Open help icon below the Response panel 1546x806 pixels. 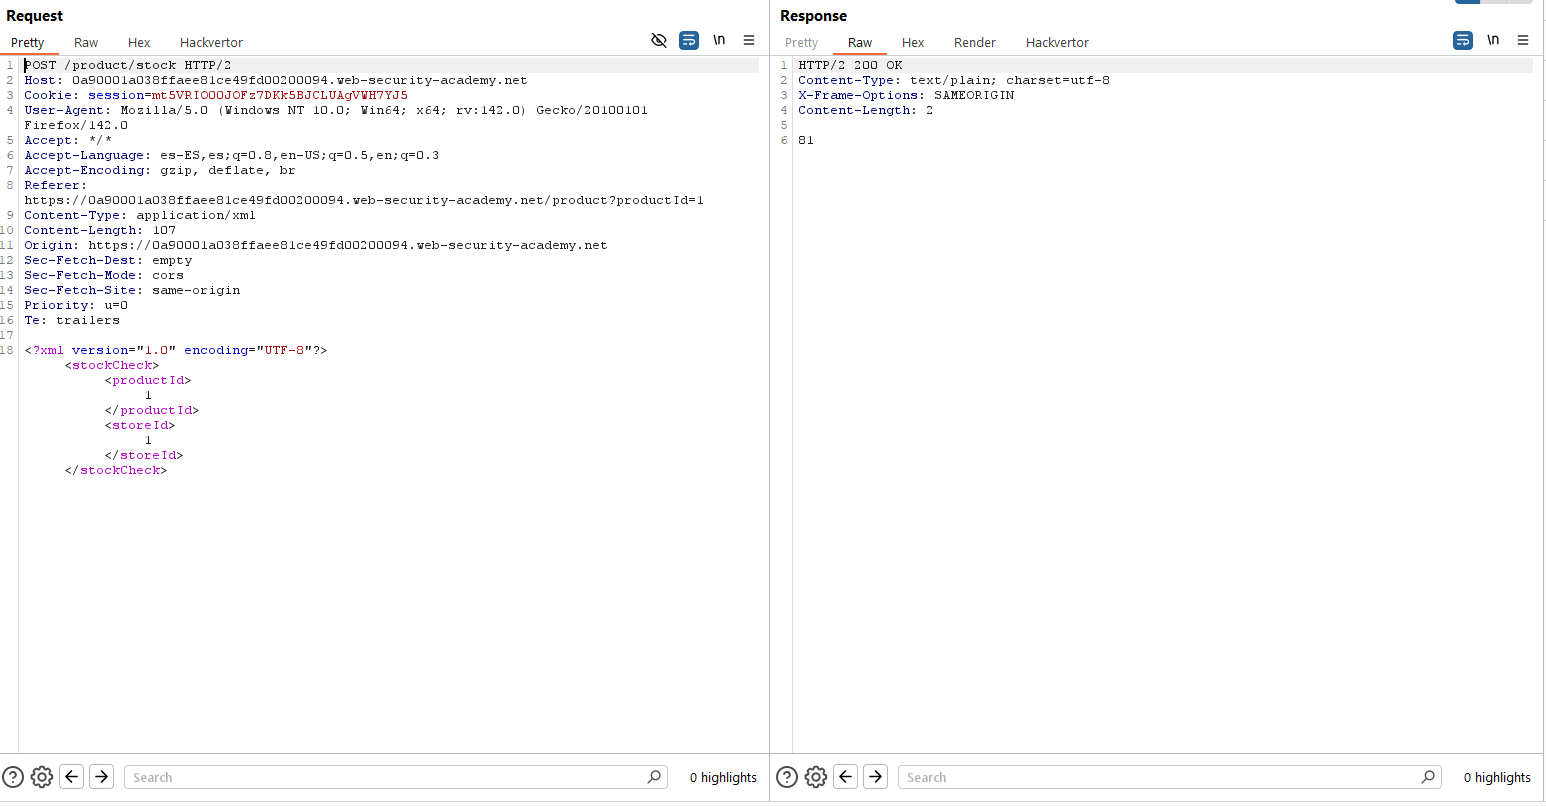[x=787, y=777]
